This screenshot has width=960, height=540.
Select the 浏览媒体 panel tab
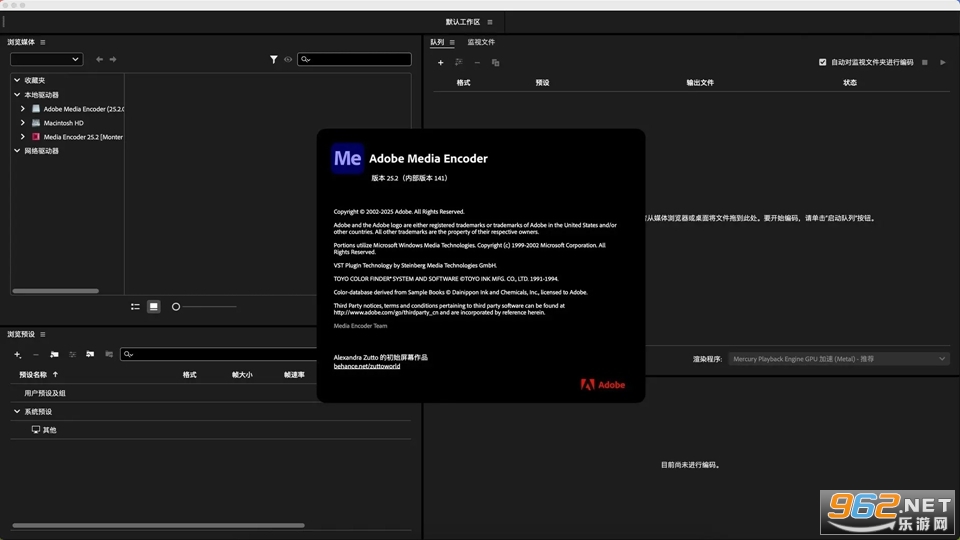[21, 42]
